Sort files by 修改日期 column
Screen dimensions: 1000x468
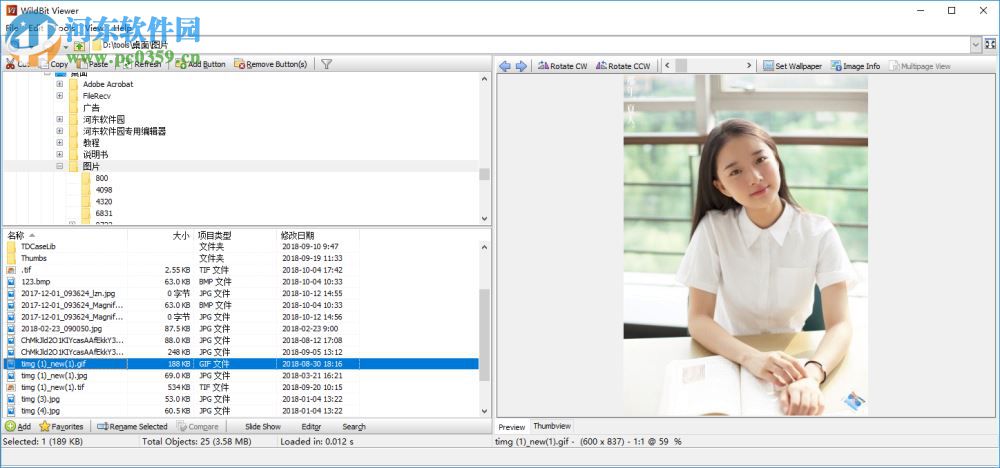tap(318, 235)
